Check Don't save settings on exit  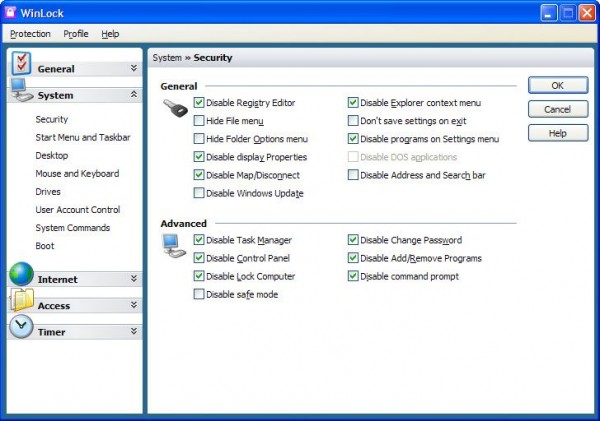click(x=353, y=121)
